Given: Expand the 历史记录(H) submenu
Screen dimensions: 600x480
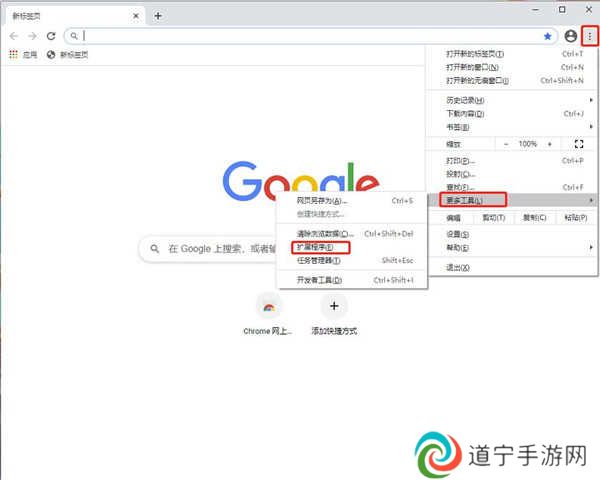Looking at the screenshot, I should [x=513, y=100].
